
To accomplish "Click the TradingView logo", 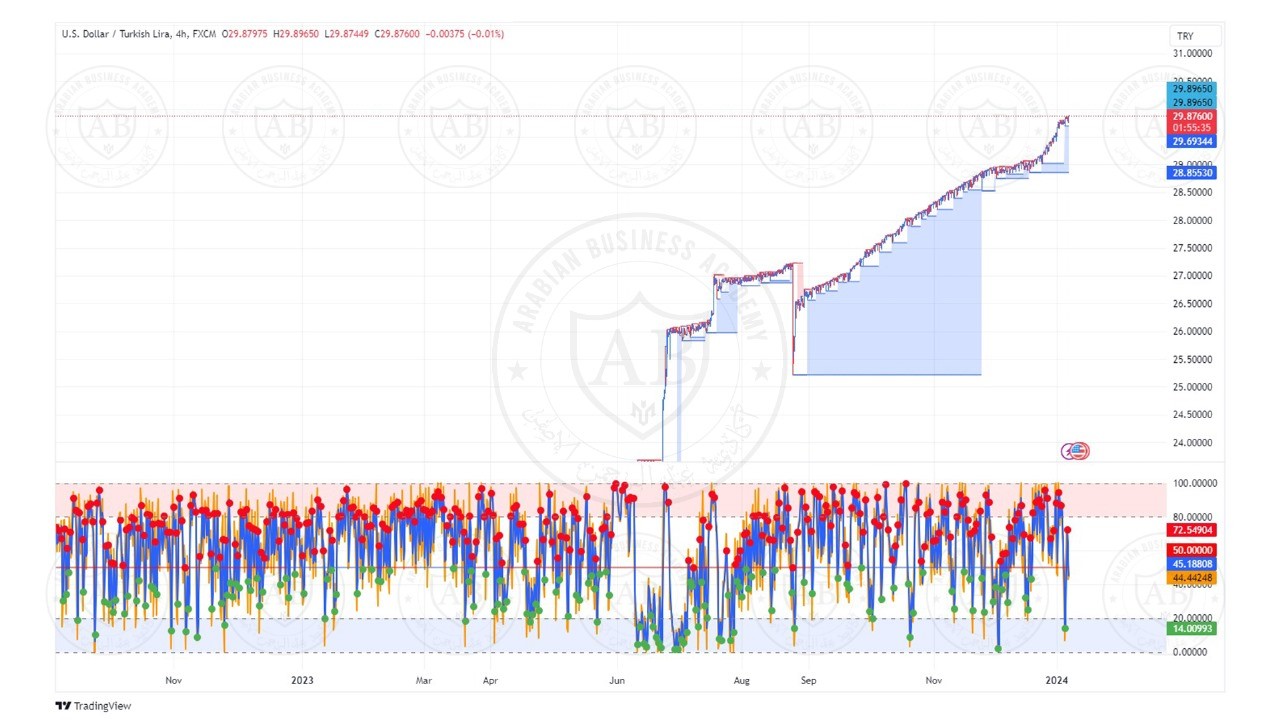I will point(93,706).
